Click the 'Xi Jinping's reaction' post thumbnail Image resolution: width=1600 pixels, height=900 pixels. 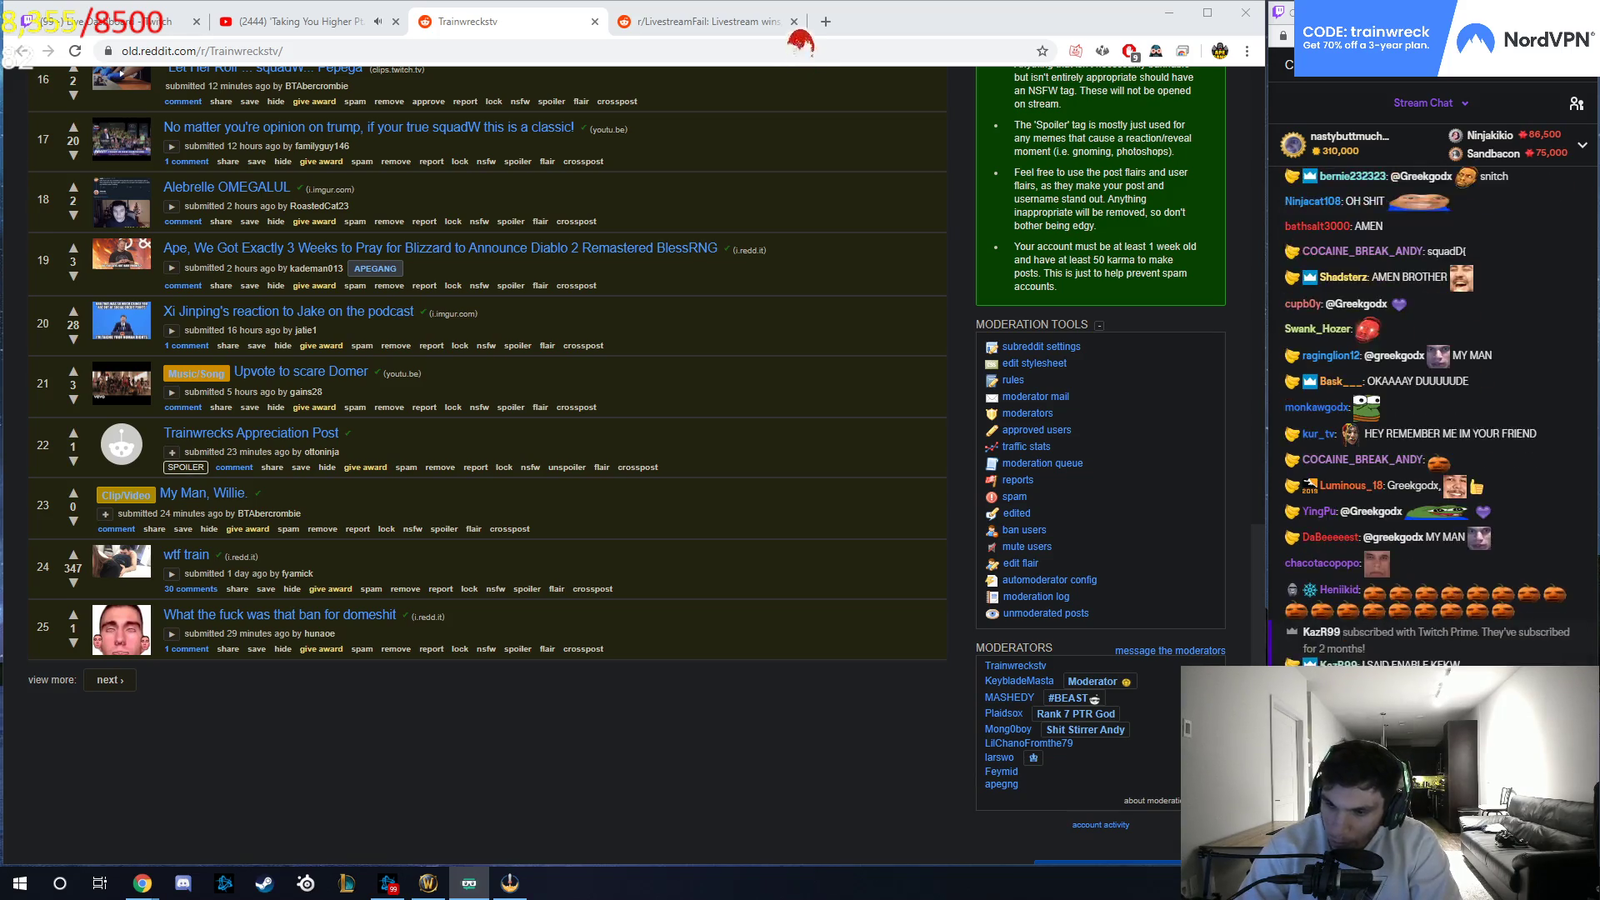tap(122, 321)
